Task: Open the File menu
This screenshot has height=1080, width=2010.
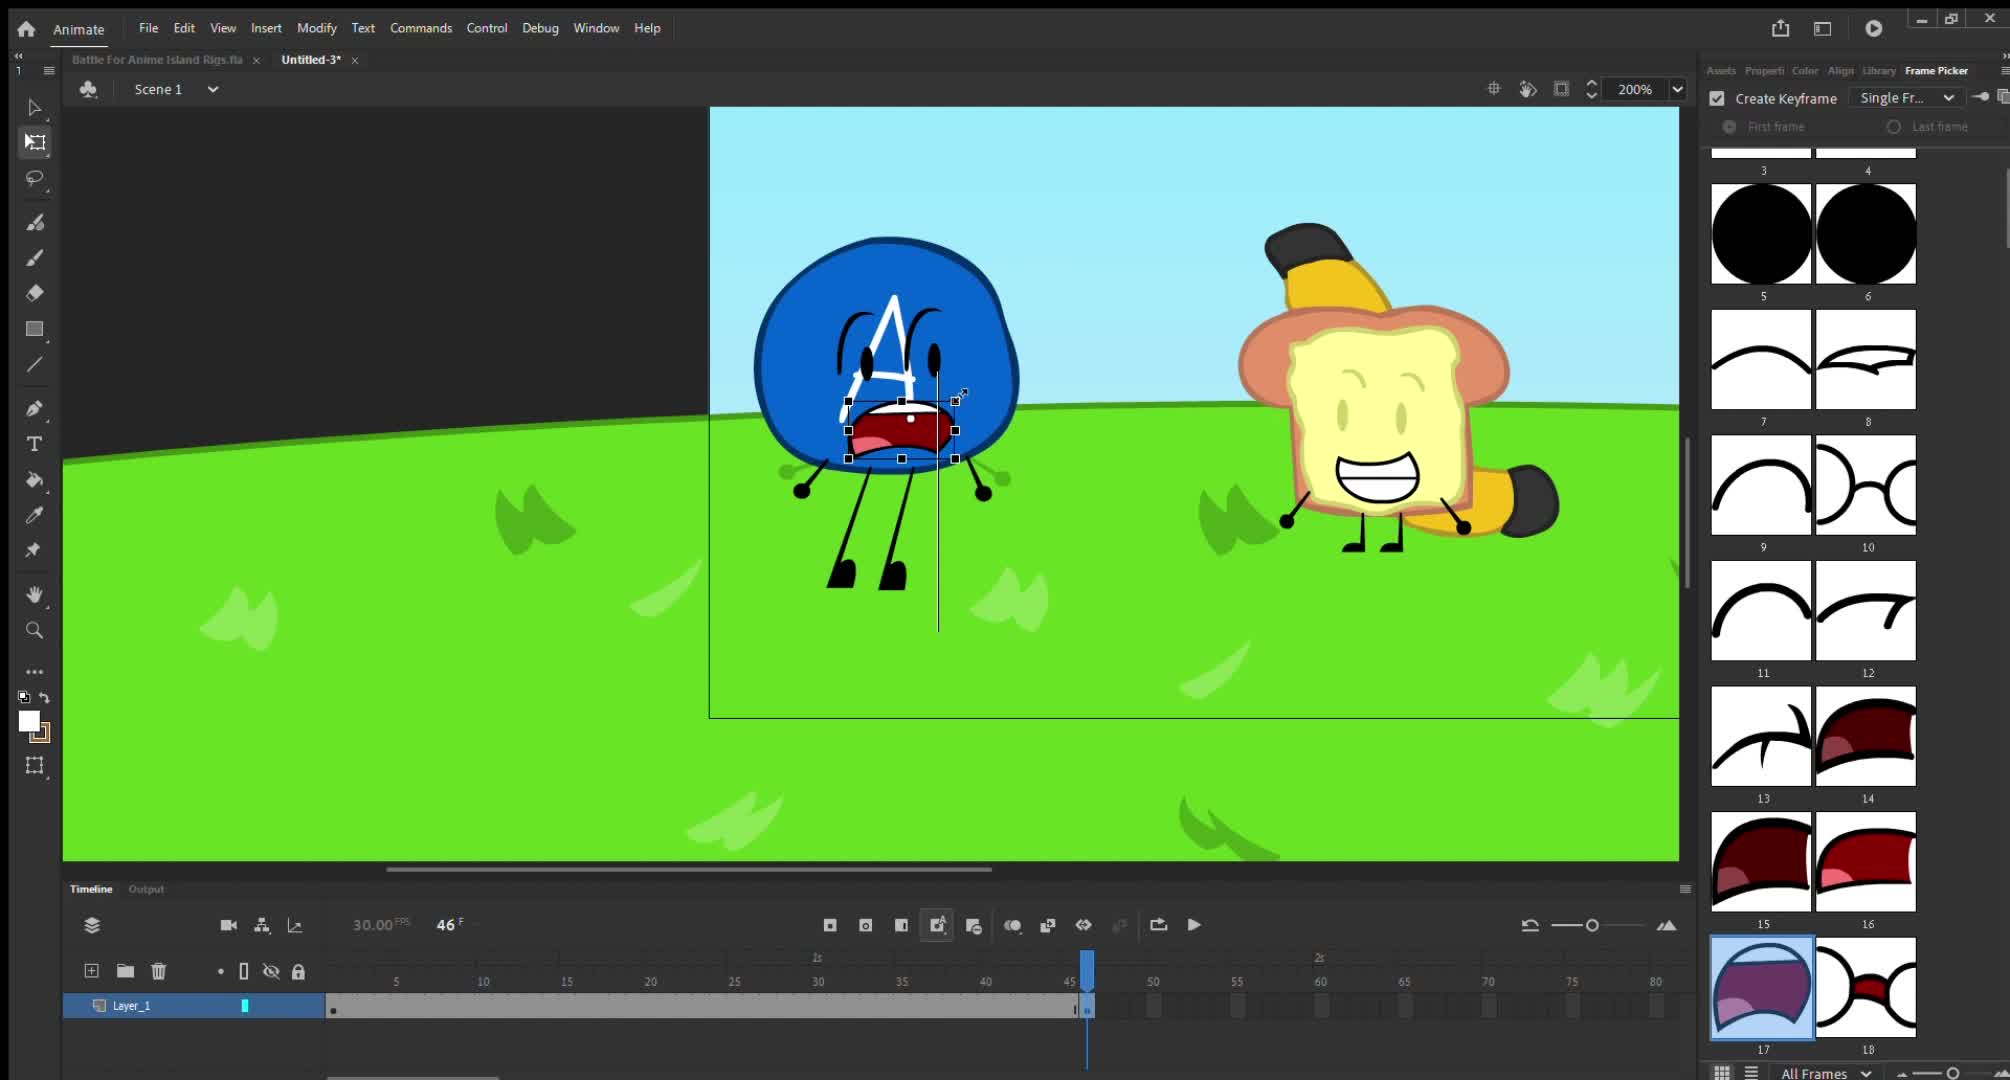Action: [149, 28]
